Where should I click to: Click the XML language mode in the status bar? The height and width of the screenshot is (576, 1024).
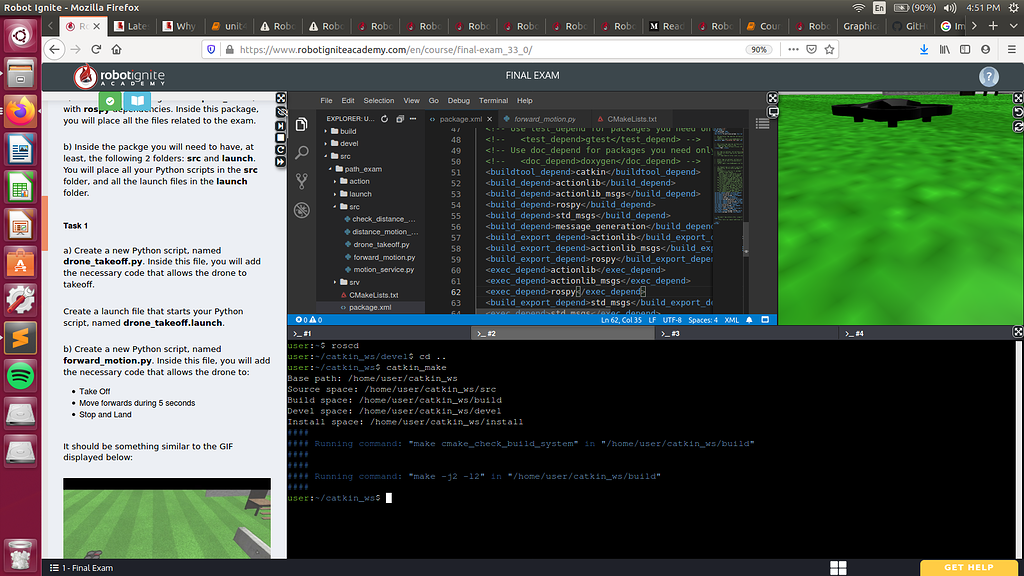pos(730,320)
